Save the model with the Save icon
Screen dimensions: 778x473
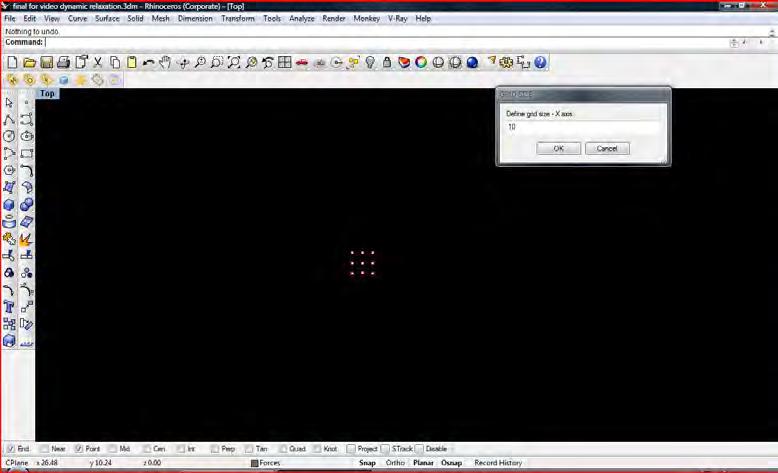(47, 63)
